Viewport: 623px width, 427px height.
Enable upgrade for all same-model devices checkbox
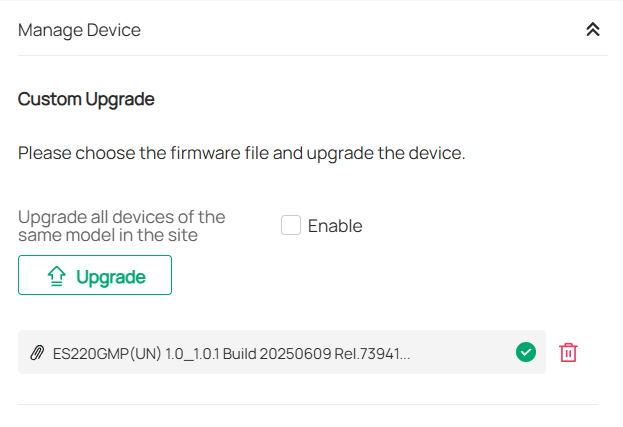click(x=291, y=225)
